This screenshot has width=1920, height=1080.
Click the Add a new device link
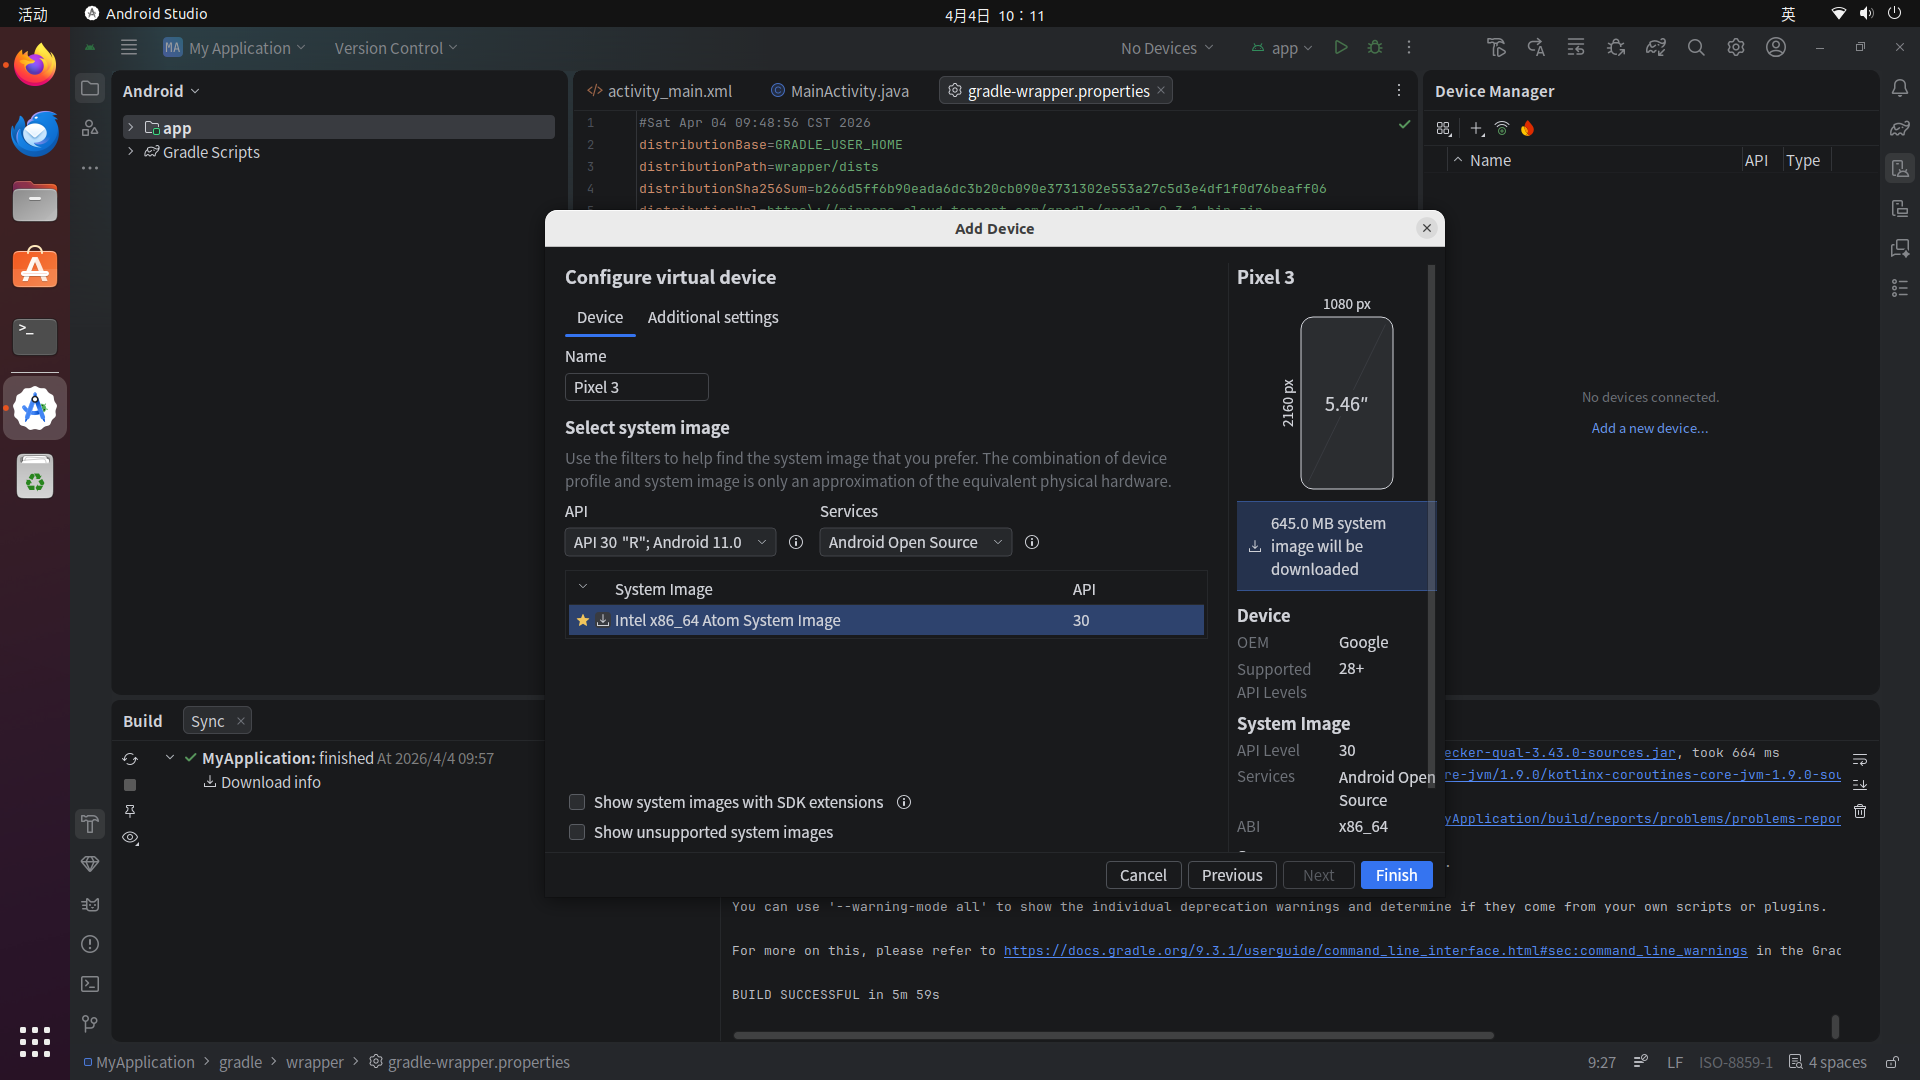point(1650,428)
